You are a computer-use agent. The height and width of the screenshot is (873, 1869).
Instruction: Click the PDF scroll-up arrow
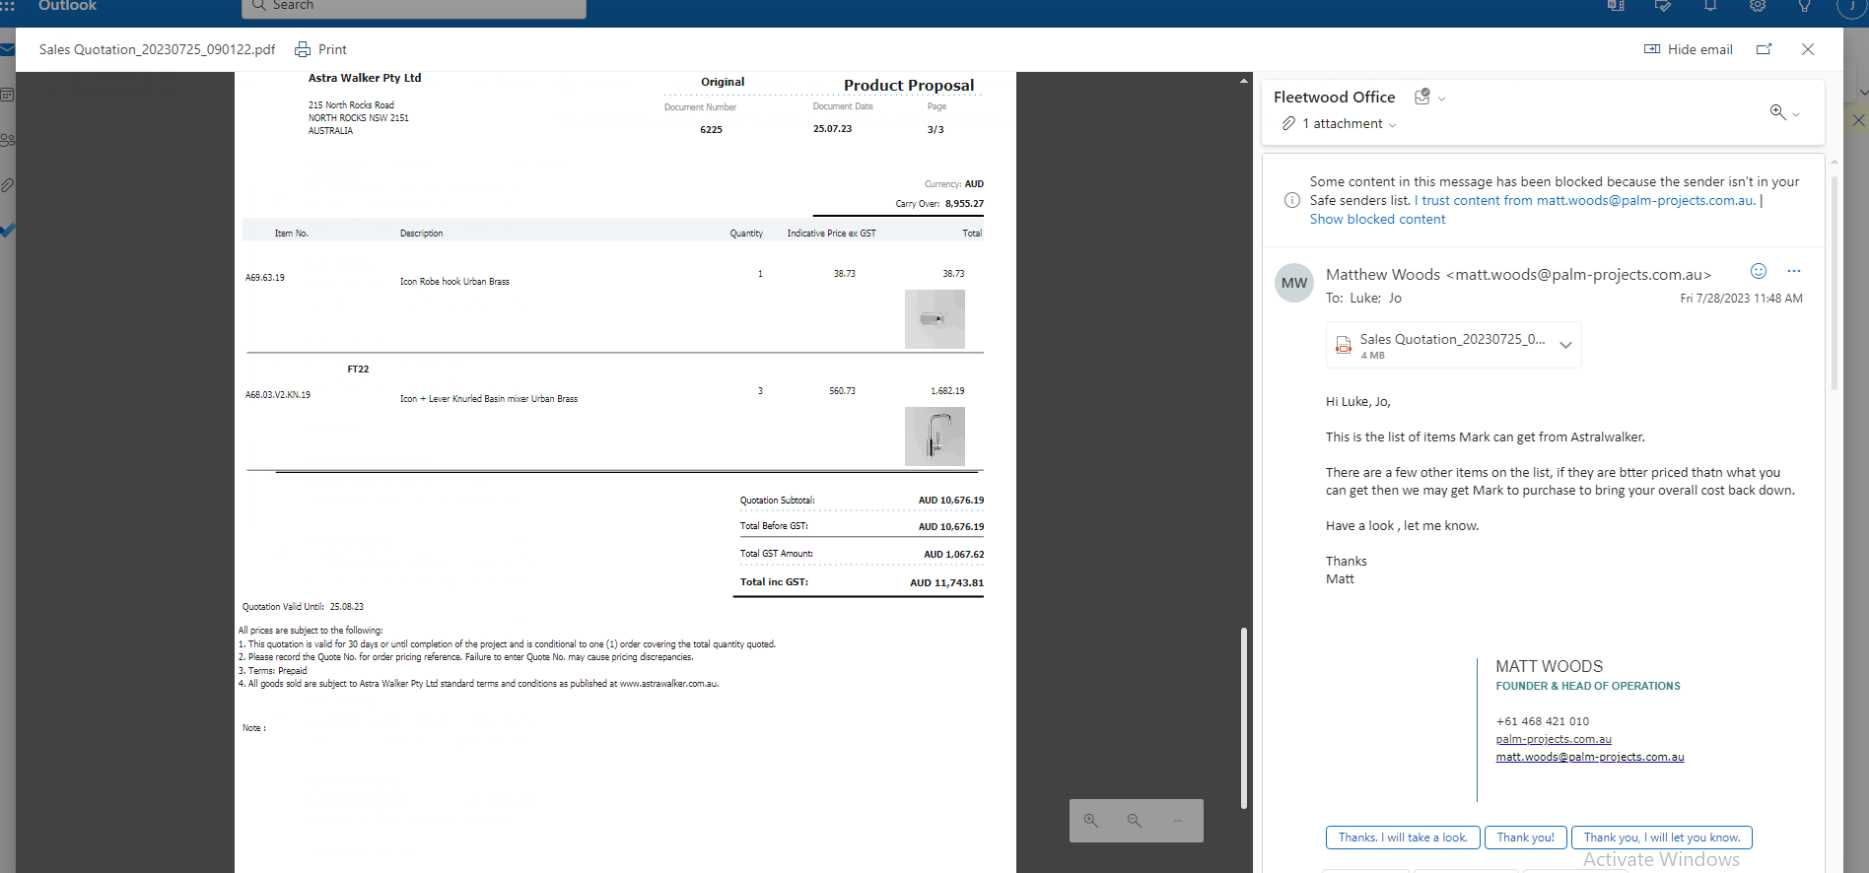click(1244, 80)
